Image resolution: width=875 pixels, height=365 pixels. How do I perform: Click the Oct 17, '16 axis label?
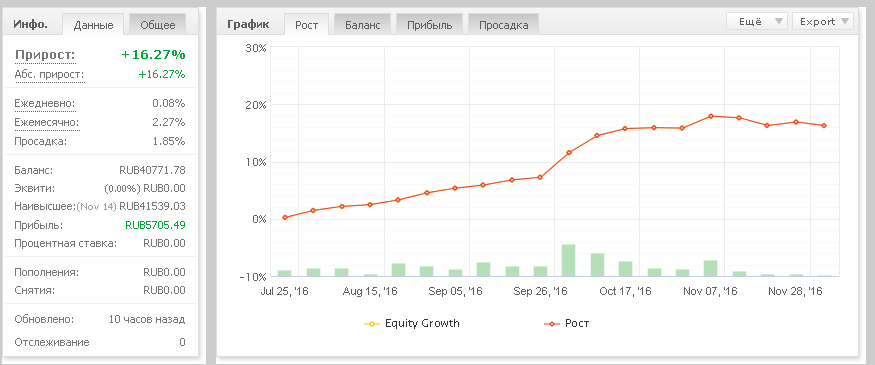point(626,291)
